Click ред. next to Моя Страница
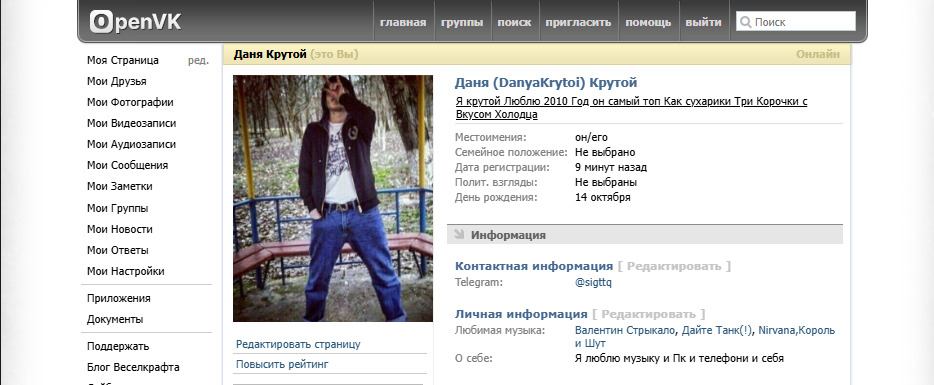The width and height of the screenshot is (934, 385). (x=198, y=60)
